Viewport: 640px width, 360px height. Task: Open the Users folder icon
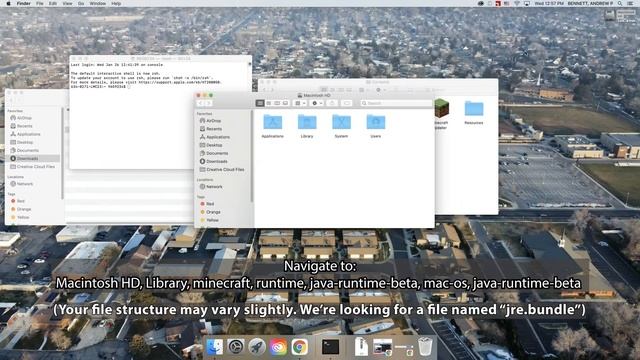click(x=376, y=122)
